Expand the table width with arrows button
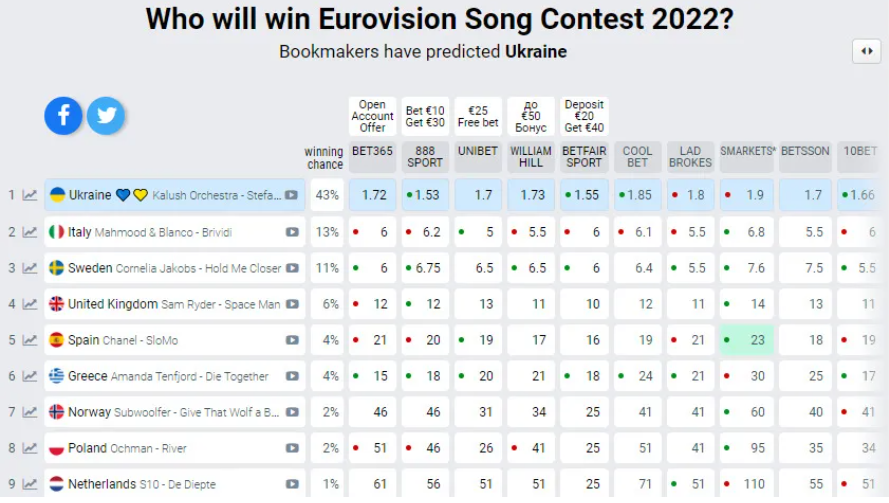 click(x=865, y=52)
